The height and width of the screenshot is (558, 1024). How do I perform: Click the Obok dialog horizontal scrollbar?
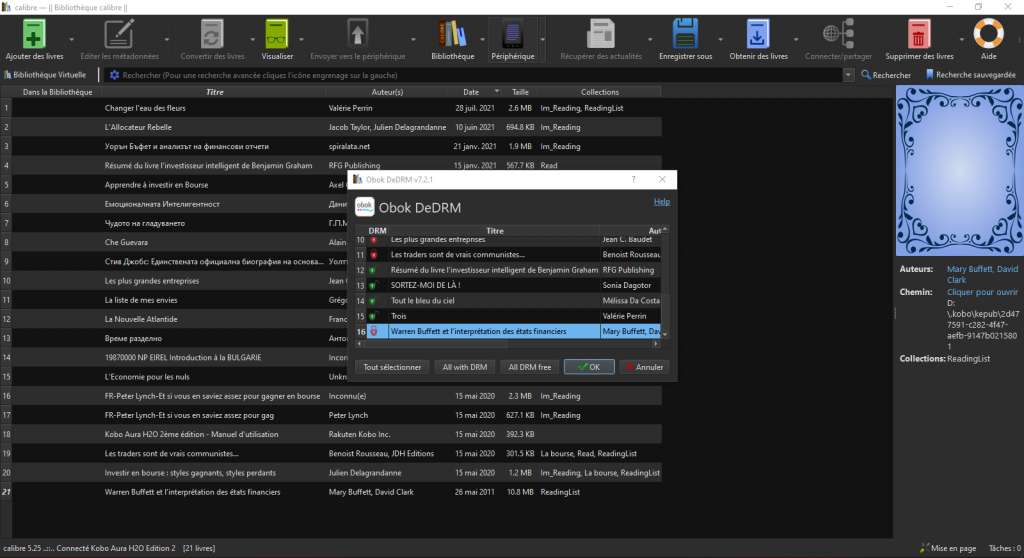507,344
